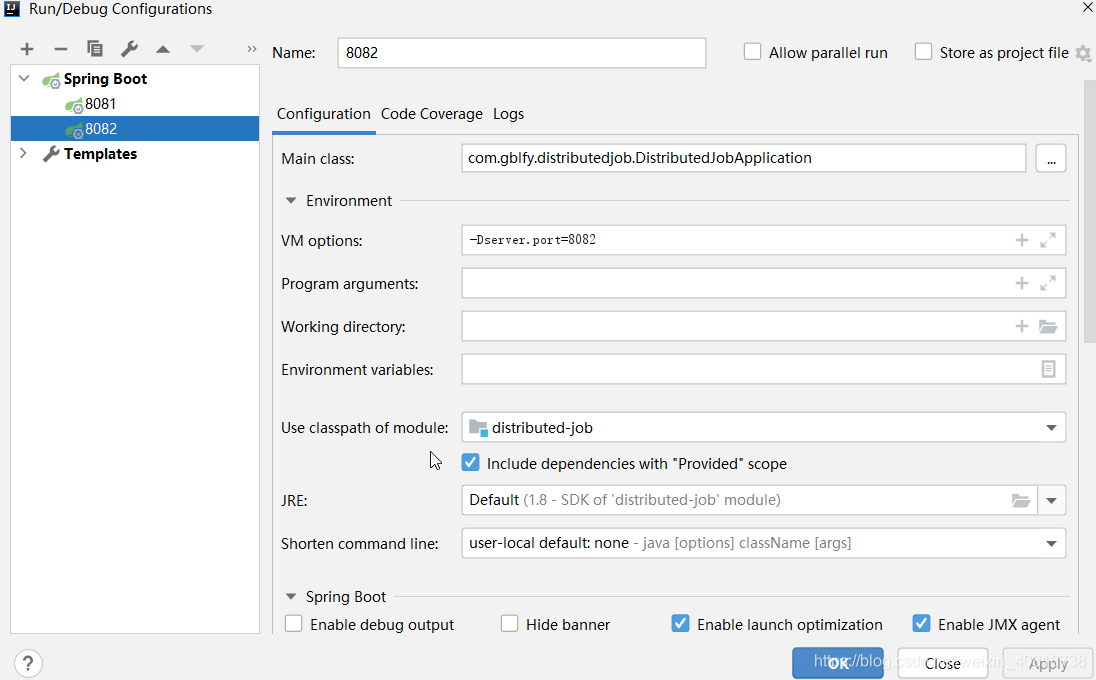Open Environment variables editor icon
The height and width of the screenshot is (680, 1096).
(1048, 369)
